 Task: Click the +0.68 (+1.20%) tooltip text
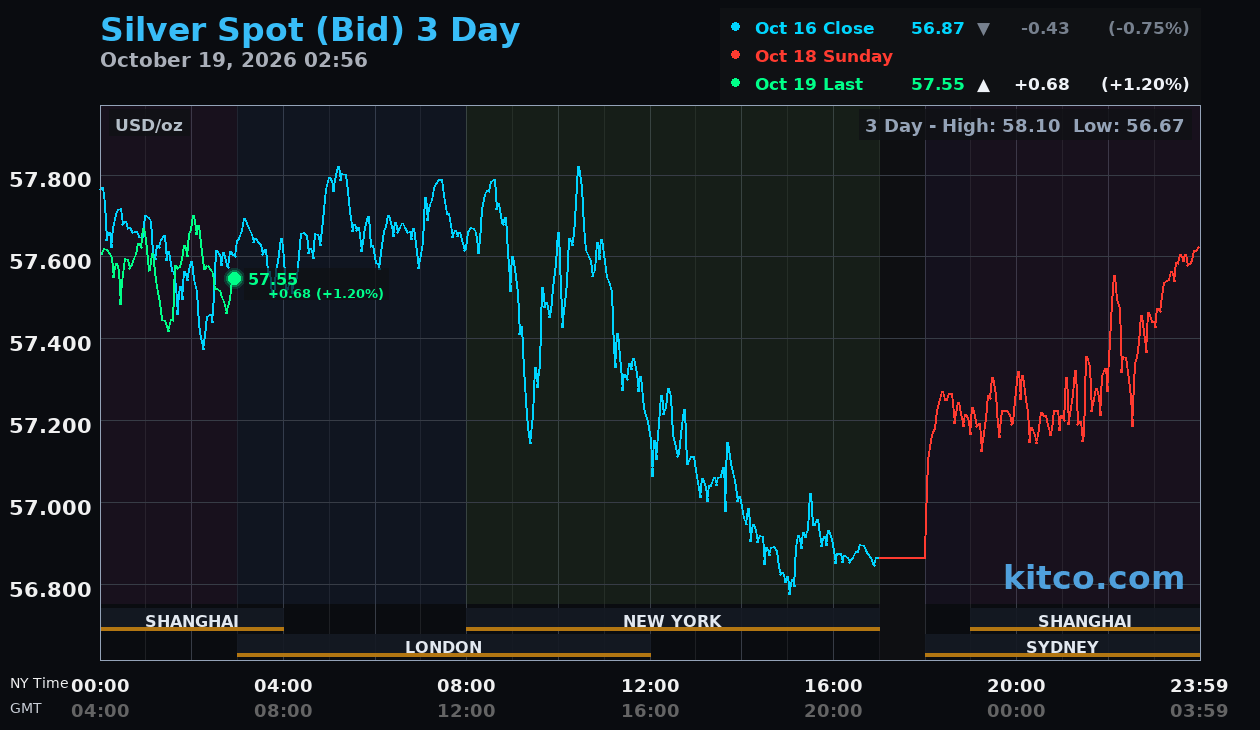326,294
